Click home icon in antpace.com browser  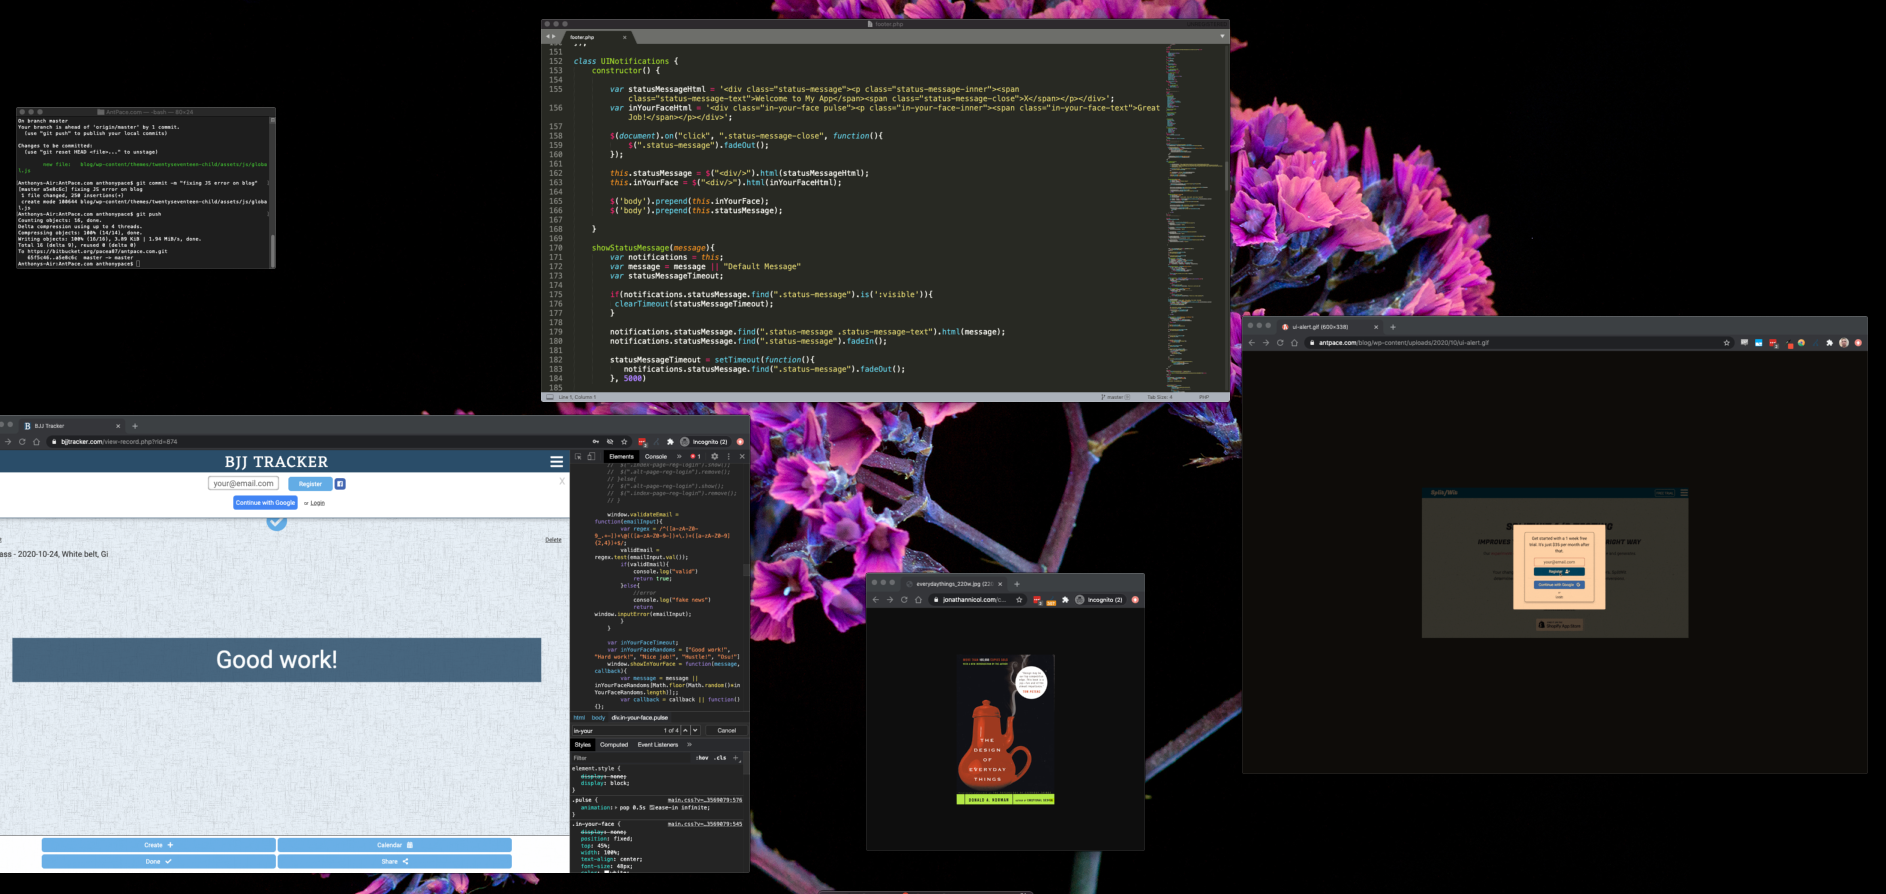1294,343
